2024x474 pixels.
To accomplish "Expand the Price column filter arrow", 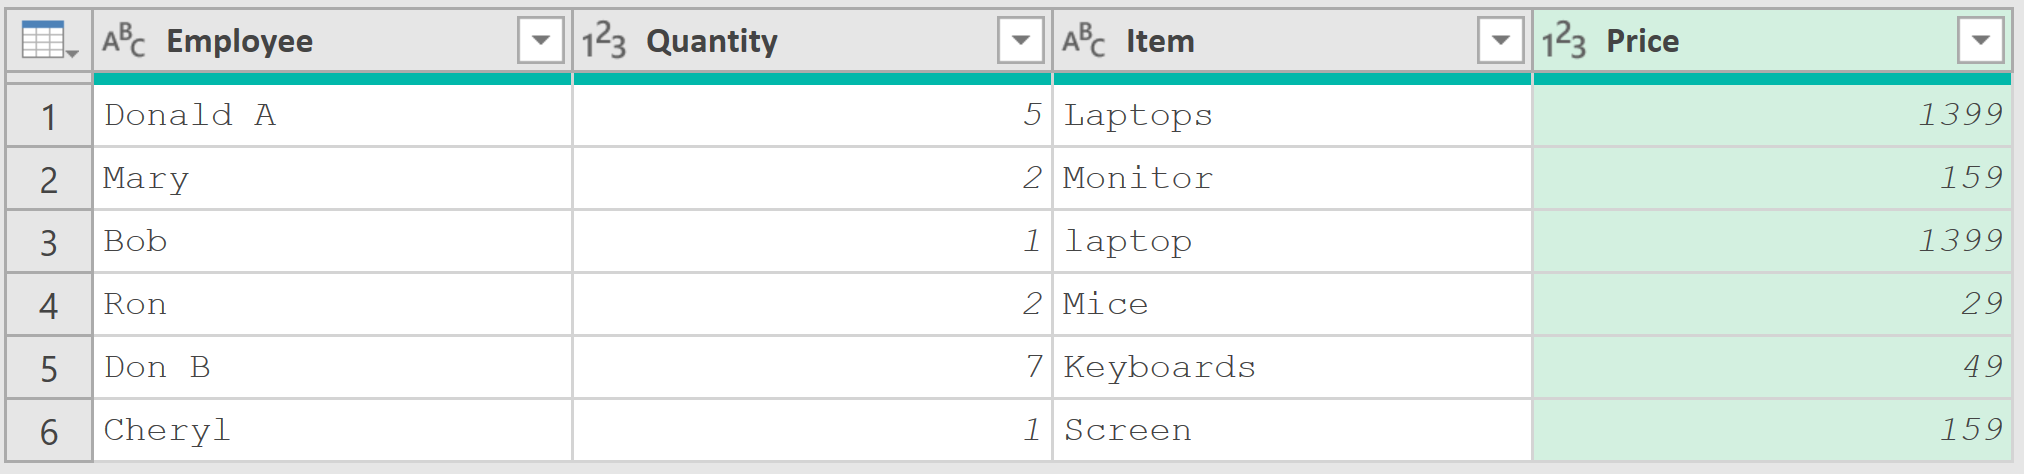I will click(1981, 41).
